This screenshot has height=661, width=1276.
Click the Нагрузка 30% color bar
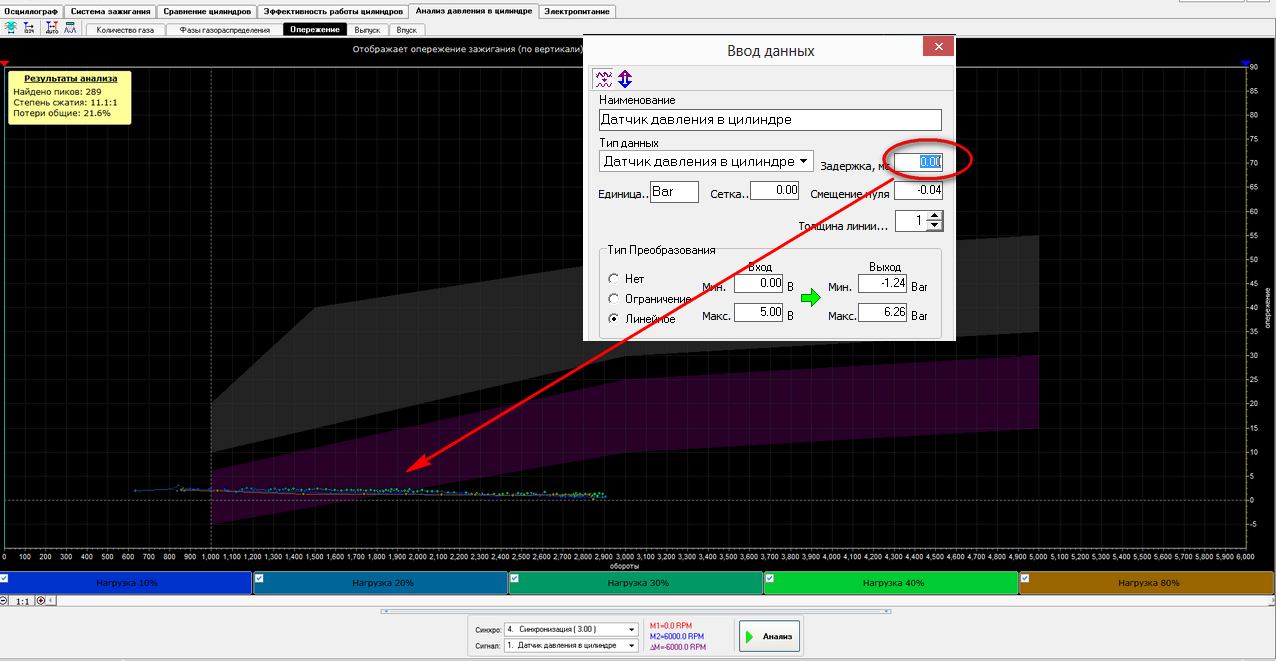click(x=636, y=583)
